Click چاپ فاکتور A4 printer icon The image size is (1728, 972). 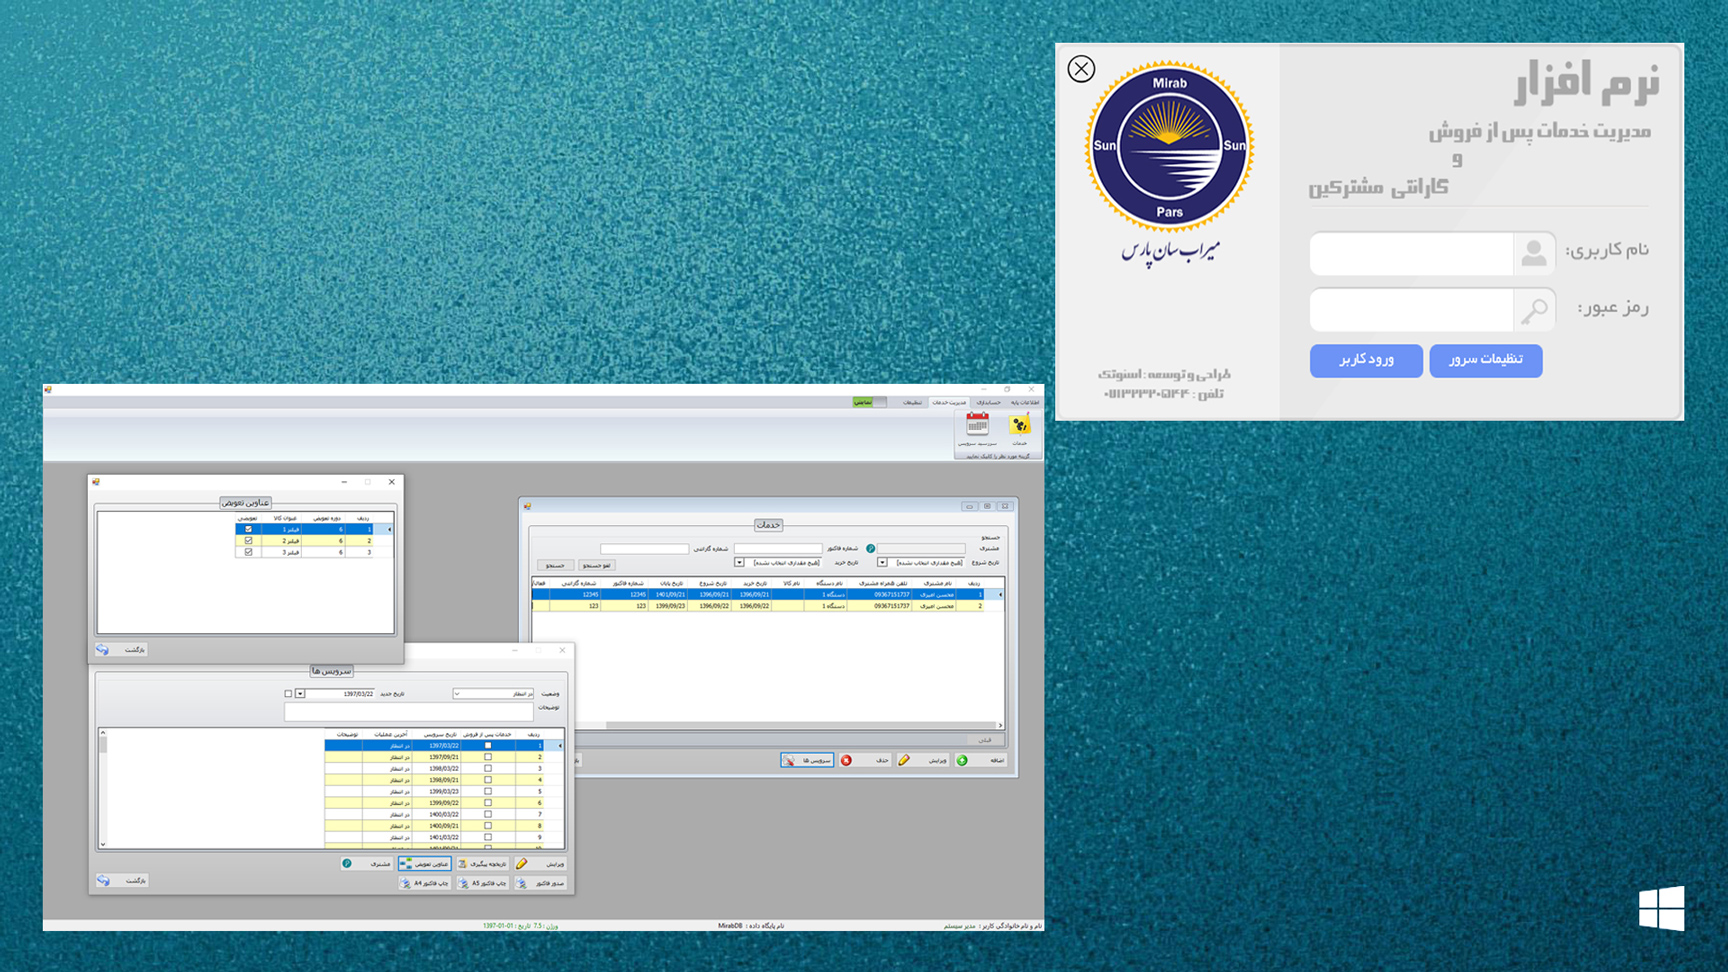[405, 883]
